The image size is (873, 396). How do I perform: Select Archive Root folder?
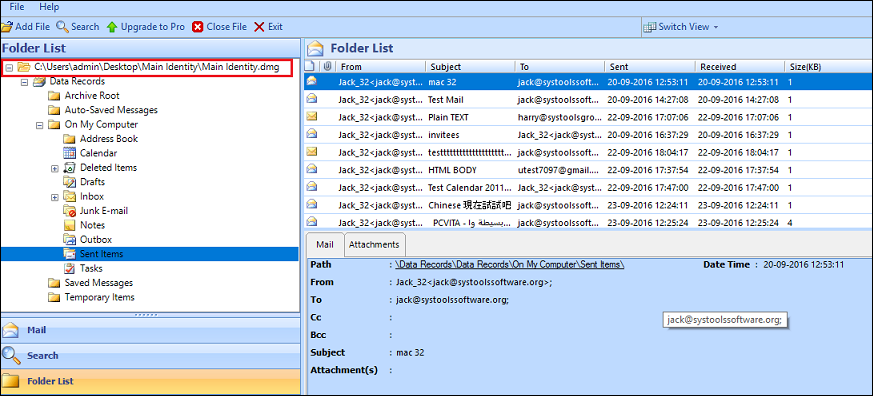[x=92, y=96]
